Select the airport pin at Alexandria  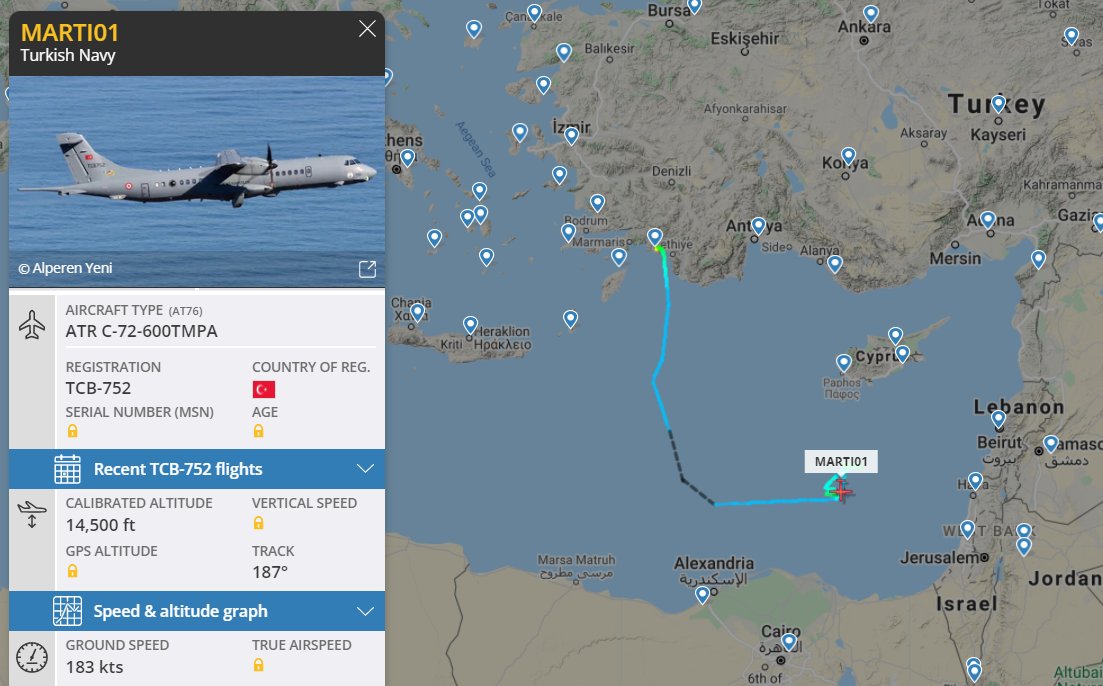pyautogui.click(x=702, y=595)
